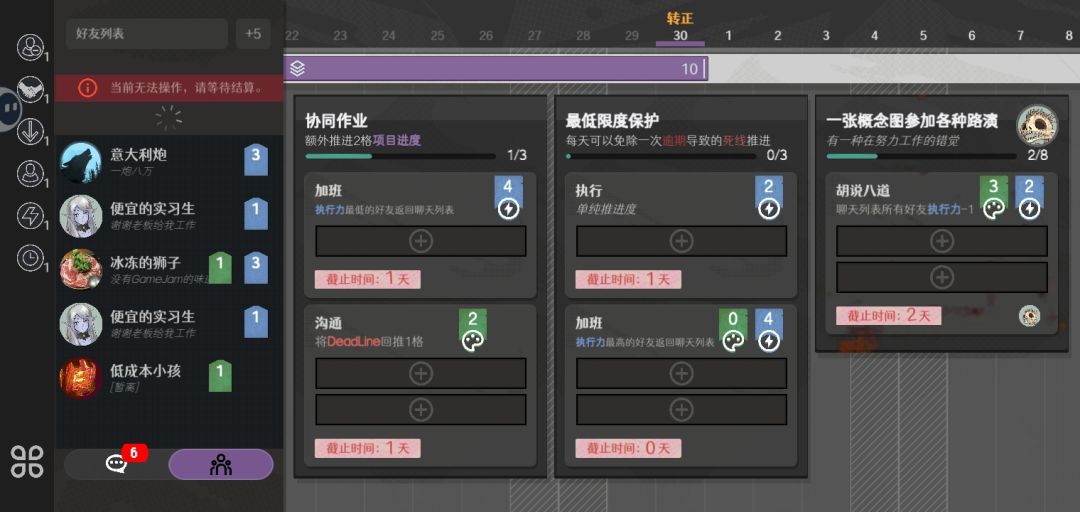Click the skull avatar on 一张概念图参加各种路演 card

(x=1037, y=125)
